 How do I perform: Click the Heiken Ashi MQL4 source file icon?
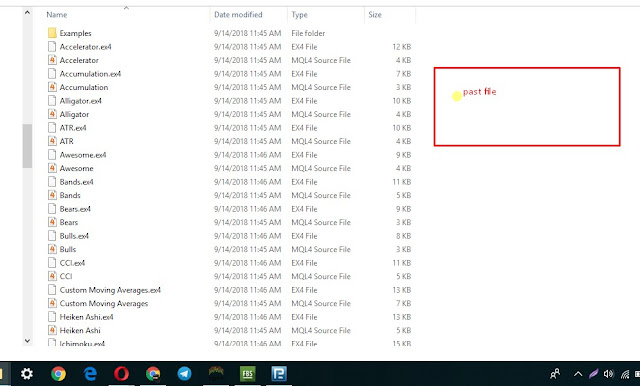[x=52, y=330]
